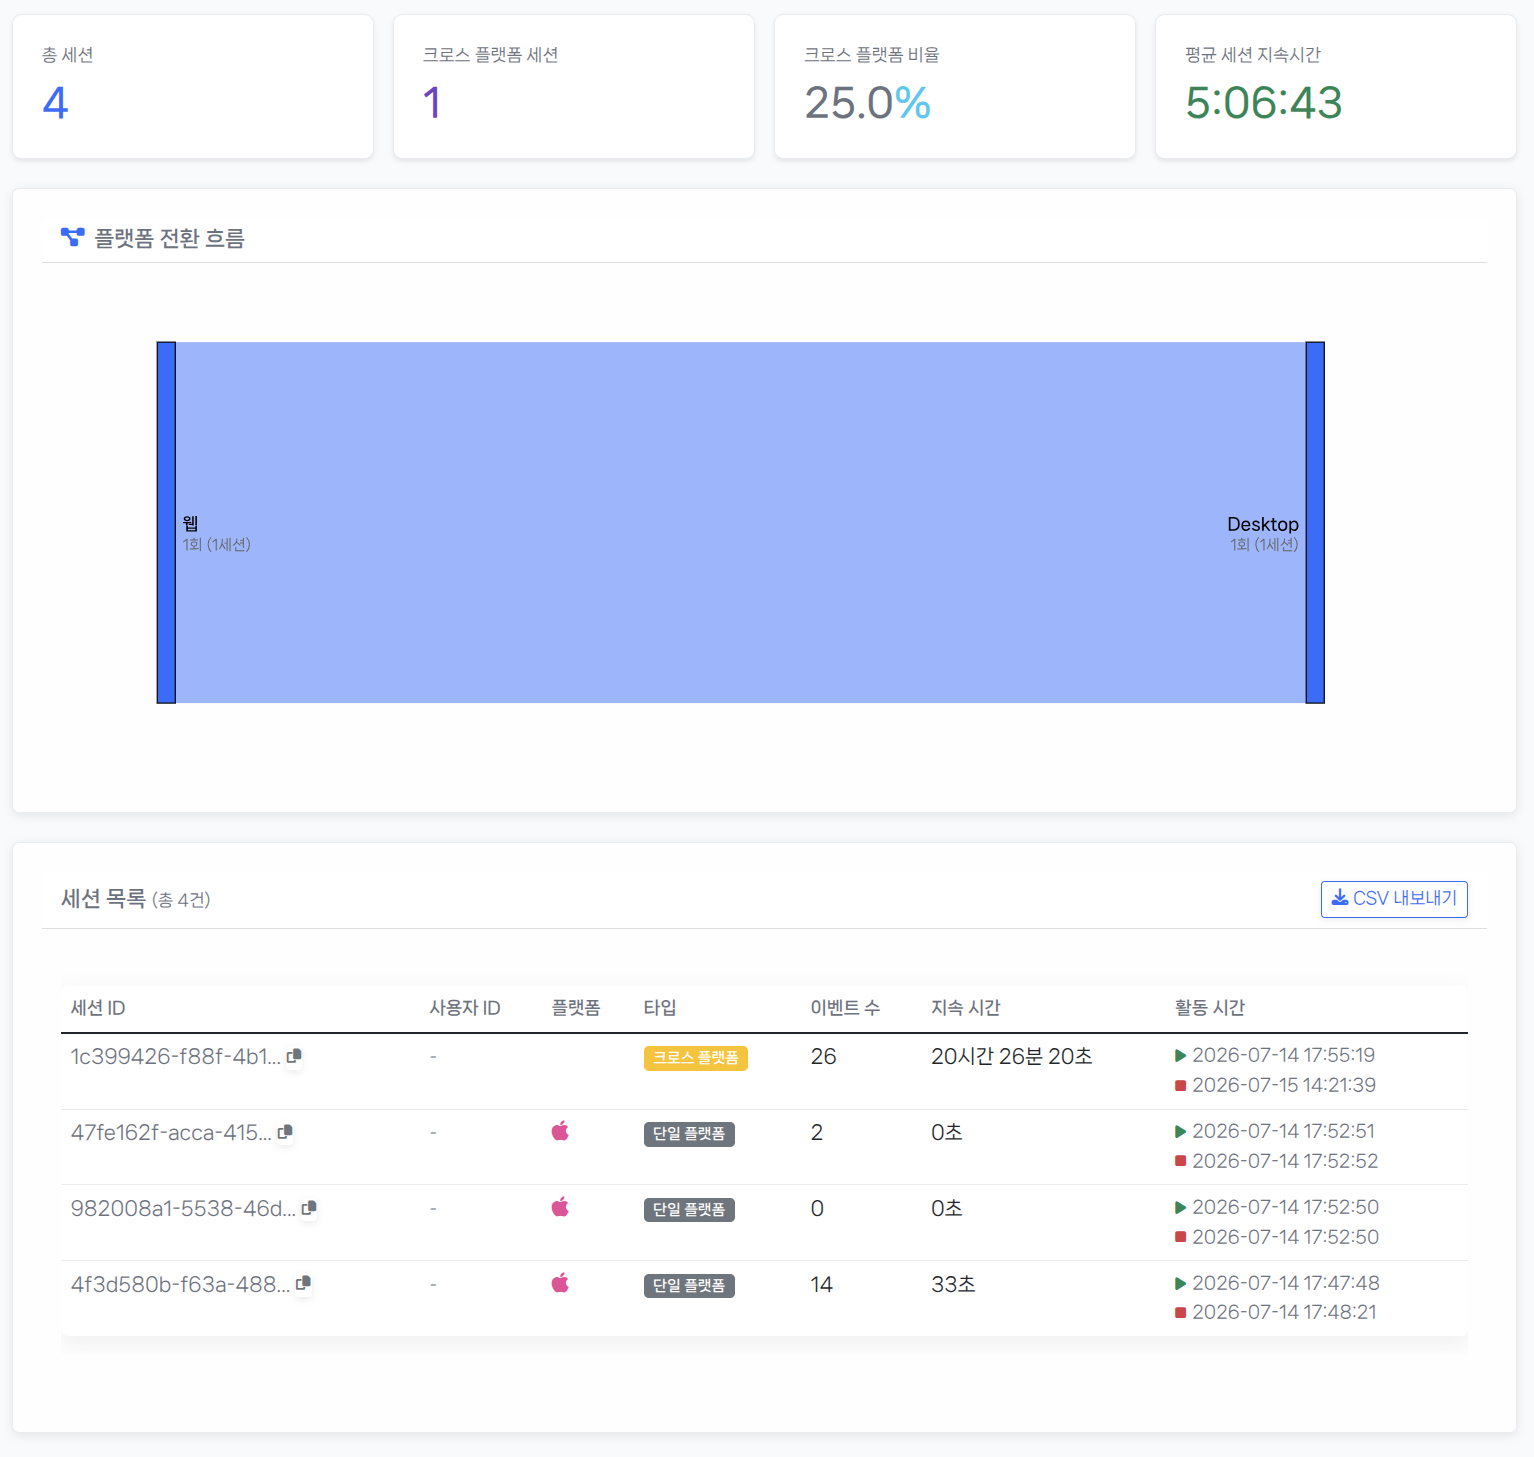Click start time 2026-07-14 17:47:48
Image resolution: width=1534 pixels, height=1457 pixels.
[x=1285, y=1283]
